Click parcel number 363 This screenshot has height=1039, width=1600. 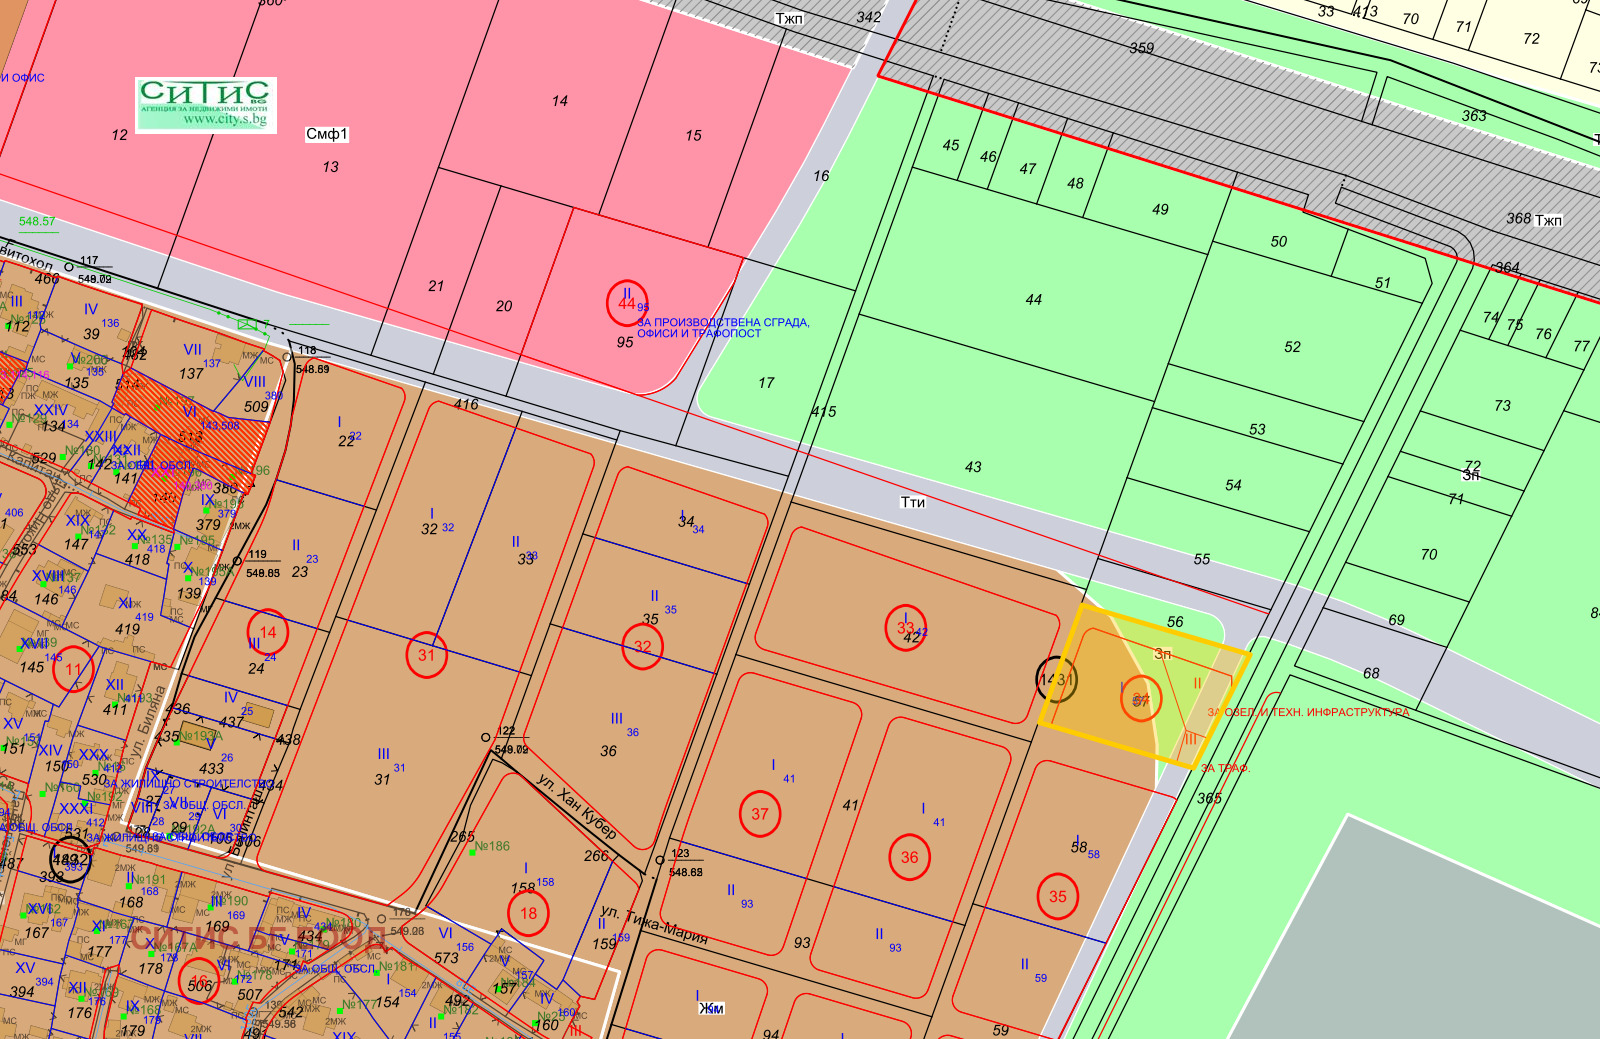point(1474,116)
